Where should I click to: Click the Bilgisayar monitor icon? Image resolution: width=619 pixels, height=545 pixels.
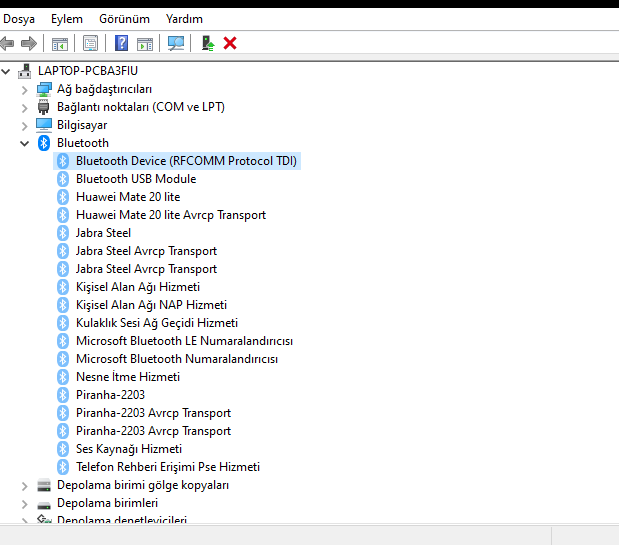pos(44,125)
